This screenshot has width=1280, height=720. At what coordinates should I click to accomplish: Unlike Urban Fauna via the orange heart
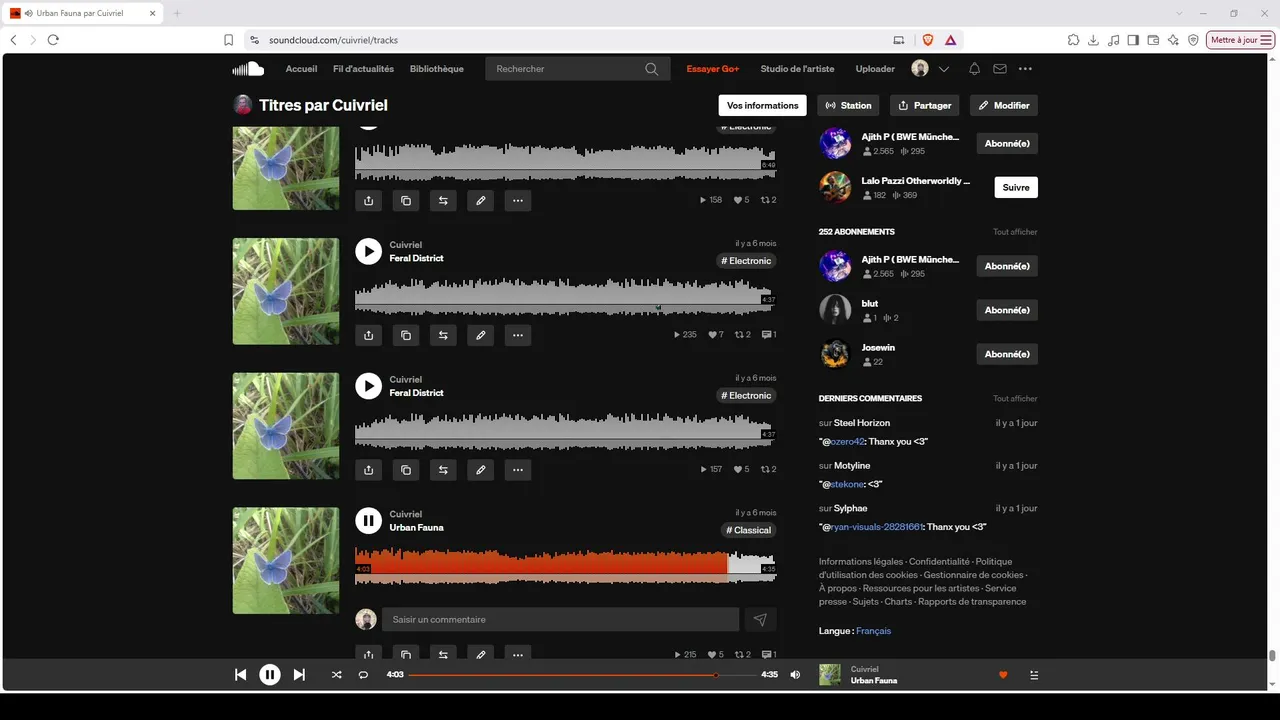[1003, 675]
